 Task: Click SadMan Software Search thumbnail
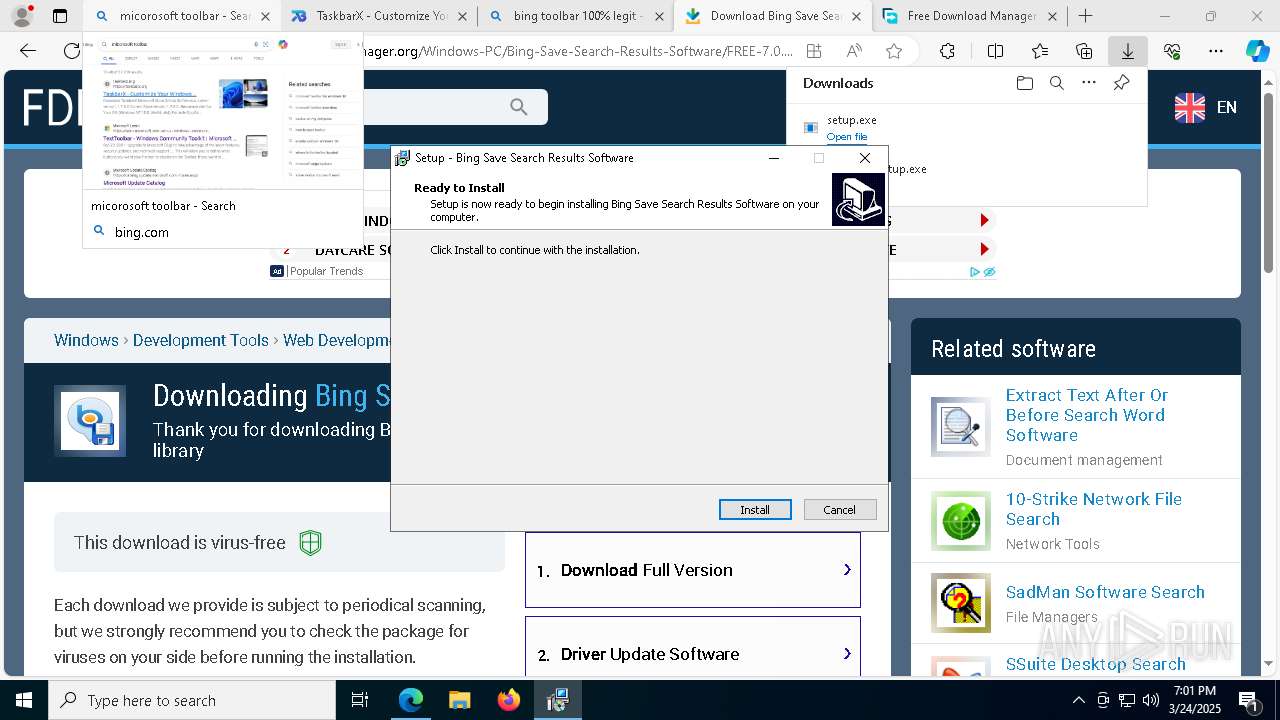[x=961, y=603]
